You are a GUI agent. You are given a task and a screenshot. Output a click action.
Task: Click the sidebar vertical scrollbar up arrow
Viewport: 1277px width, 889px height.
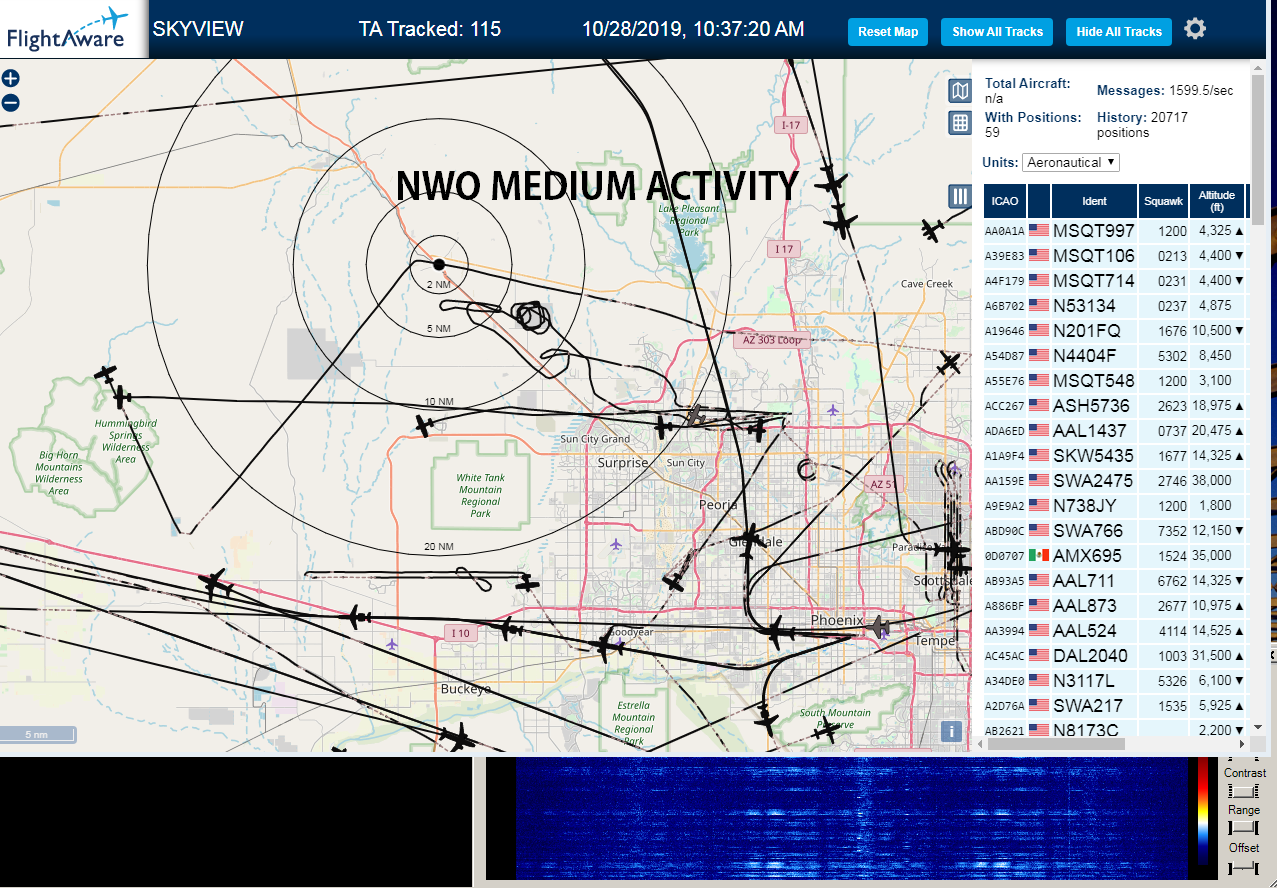[x=1258, y=67]
